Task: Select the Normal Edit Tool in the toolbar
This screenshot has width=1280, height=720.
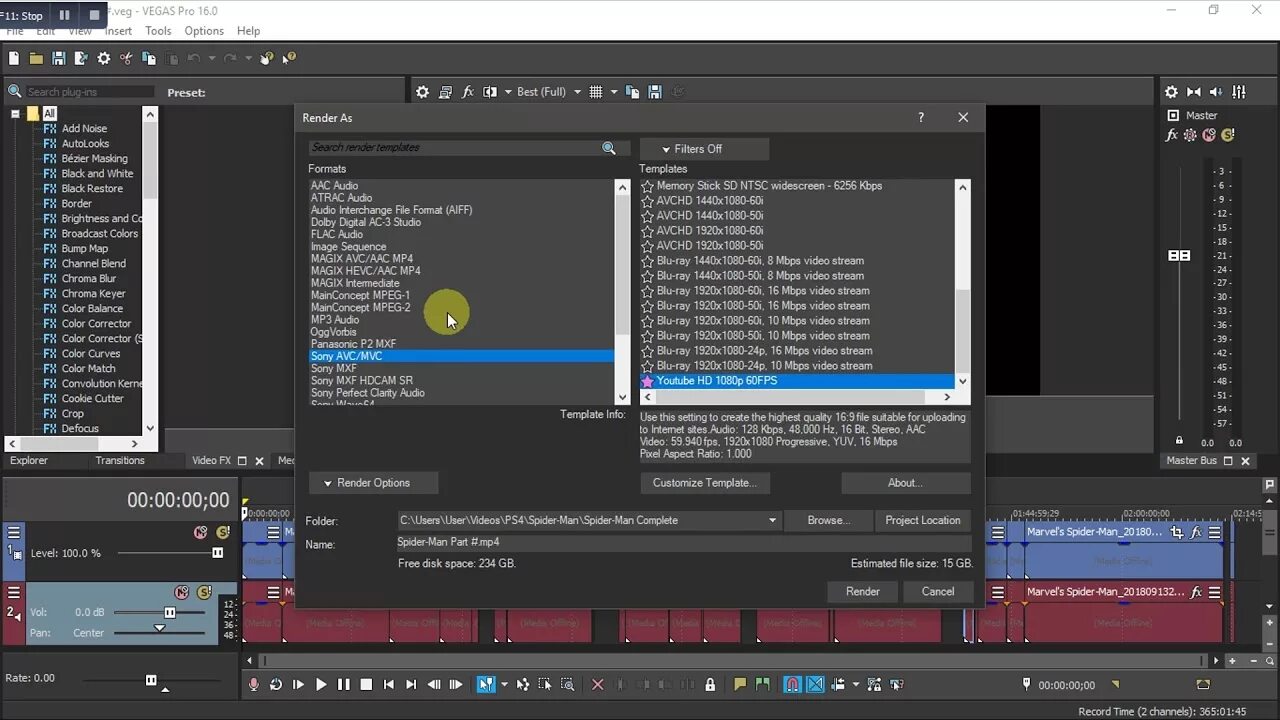Action: (485, 685)
